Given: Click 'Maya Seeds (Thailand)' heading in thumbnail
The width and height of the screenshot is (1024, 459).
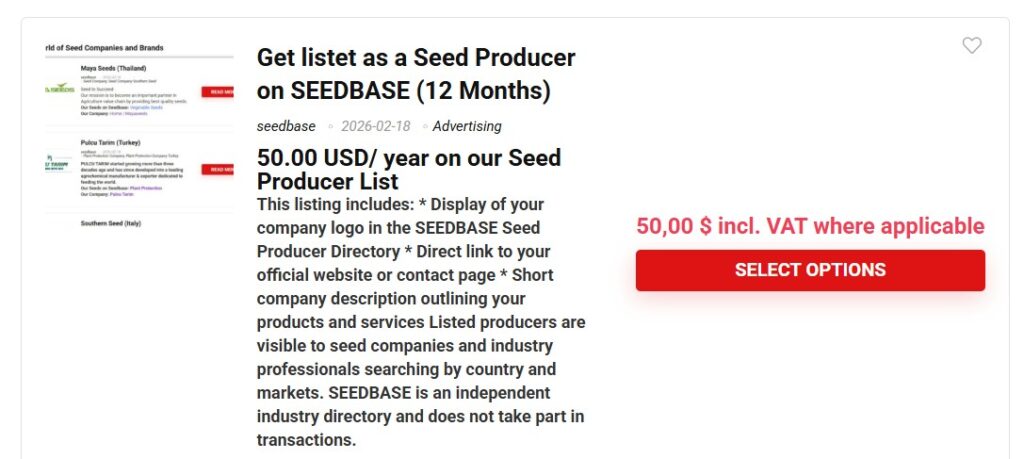Looking at the screenshot, I should coord(113,69).
